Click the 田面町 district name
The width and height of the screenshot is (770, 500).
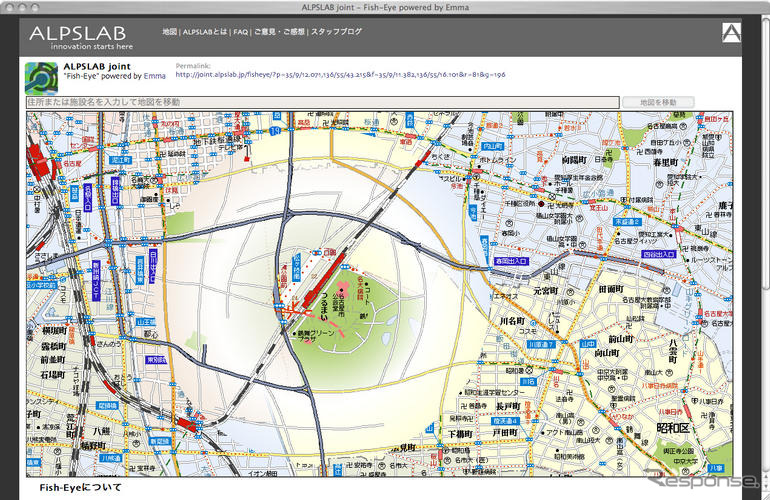(611, 289)
